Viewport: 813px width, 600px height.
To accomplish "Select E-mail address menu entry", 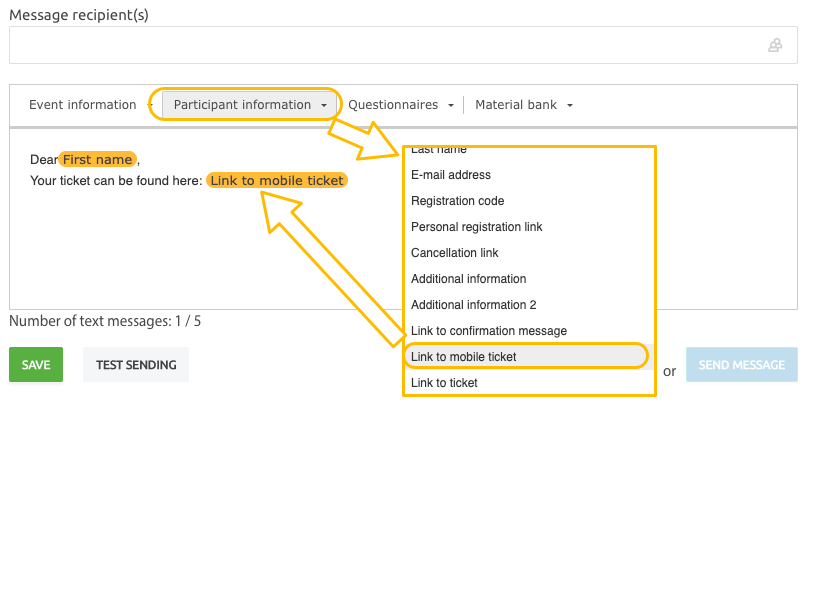I will 528,175.
